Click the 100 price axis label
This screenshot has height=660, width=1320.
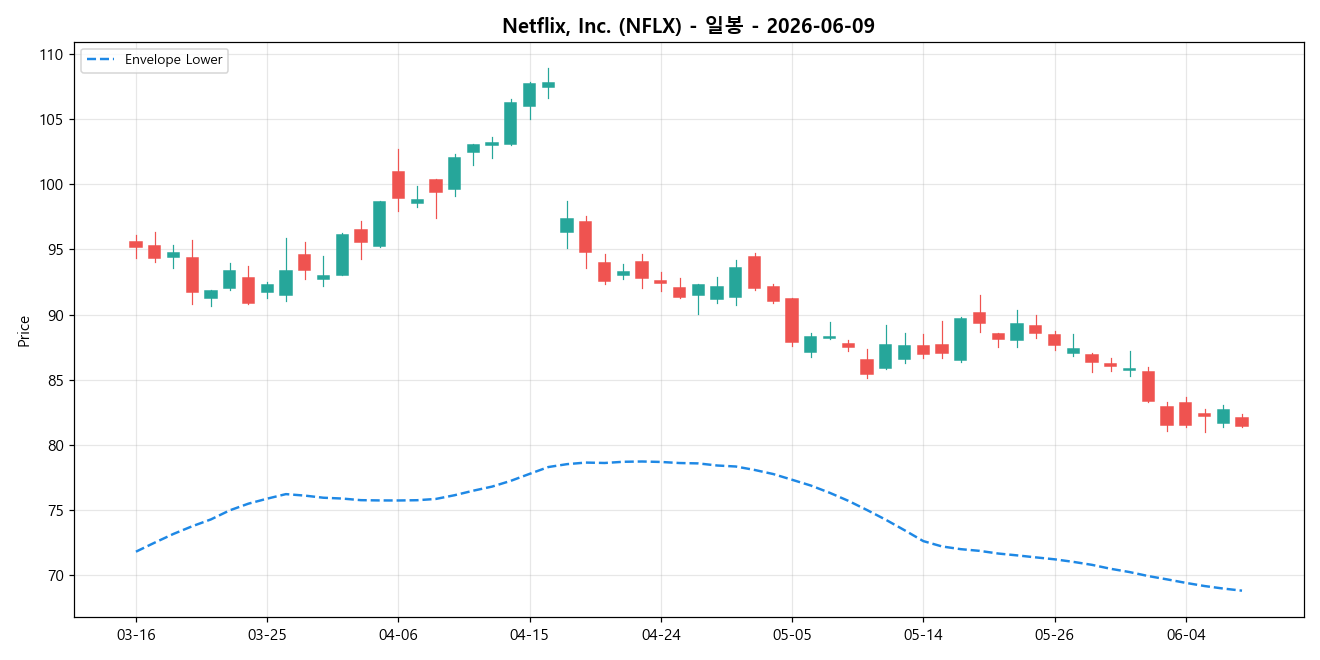pos(52,185)
